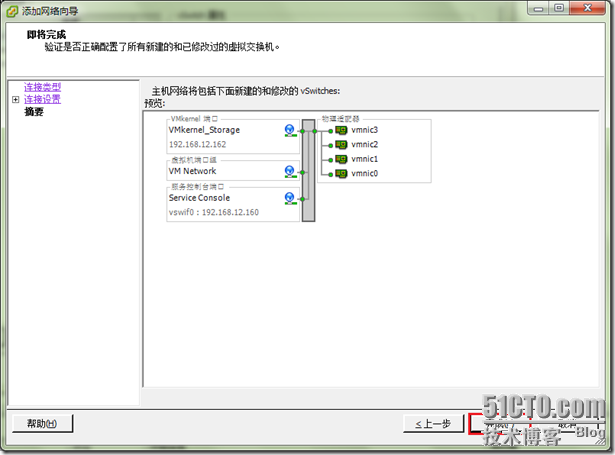Viewport: 615px width, 455px height.
Task: Click the vmnic2 adapter name
Action: pyautogui.click(x=365, y=145)
